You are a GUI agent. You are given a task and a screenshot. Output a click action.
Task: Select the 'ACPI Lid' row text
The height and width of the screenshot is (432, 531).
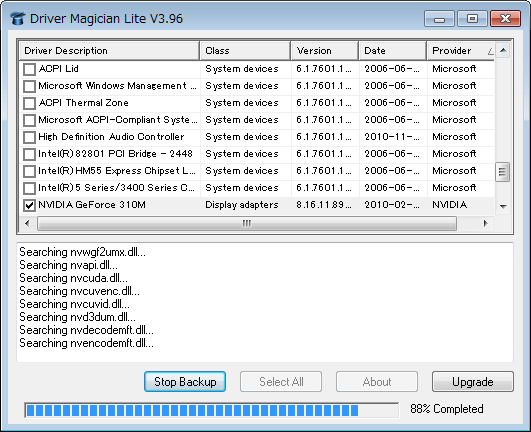[x=59, y=69]
